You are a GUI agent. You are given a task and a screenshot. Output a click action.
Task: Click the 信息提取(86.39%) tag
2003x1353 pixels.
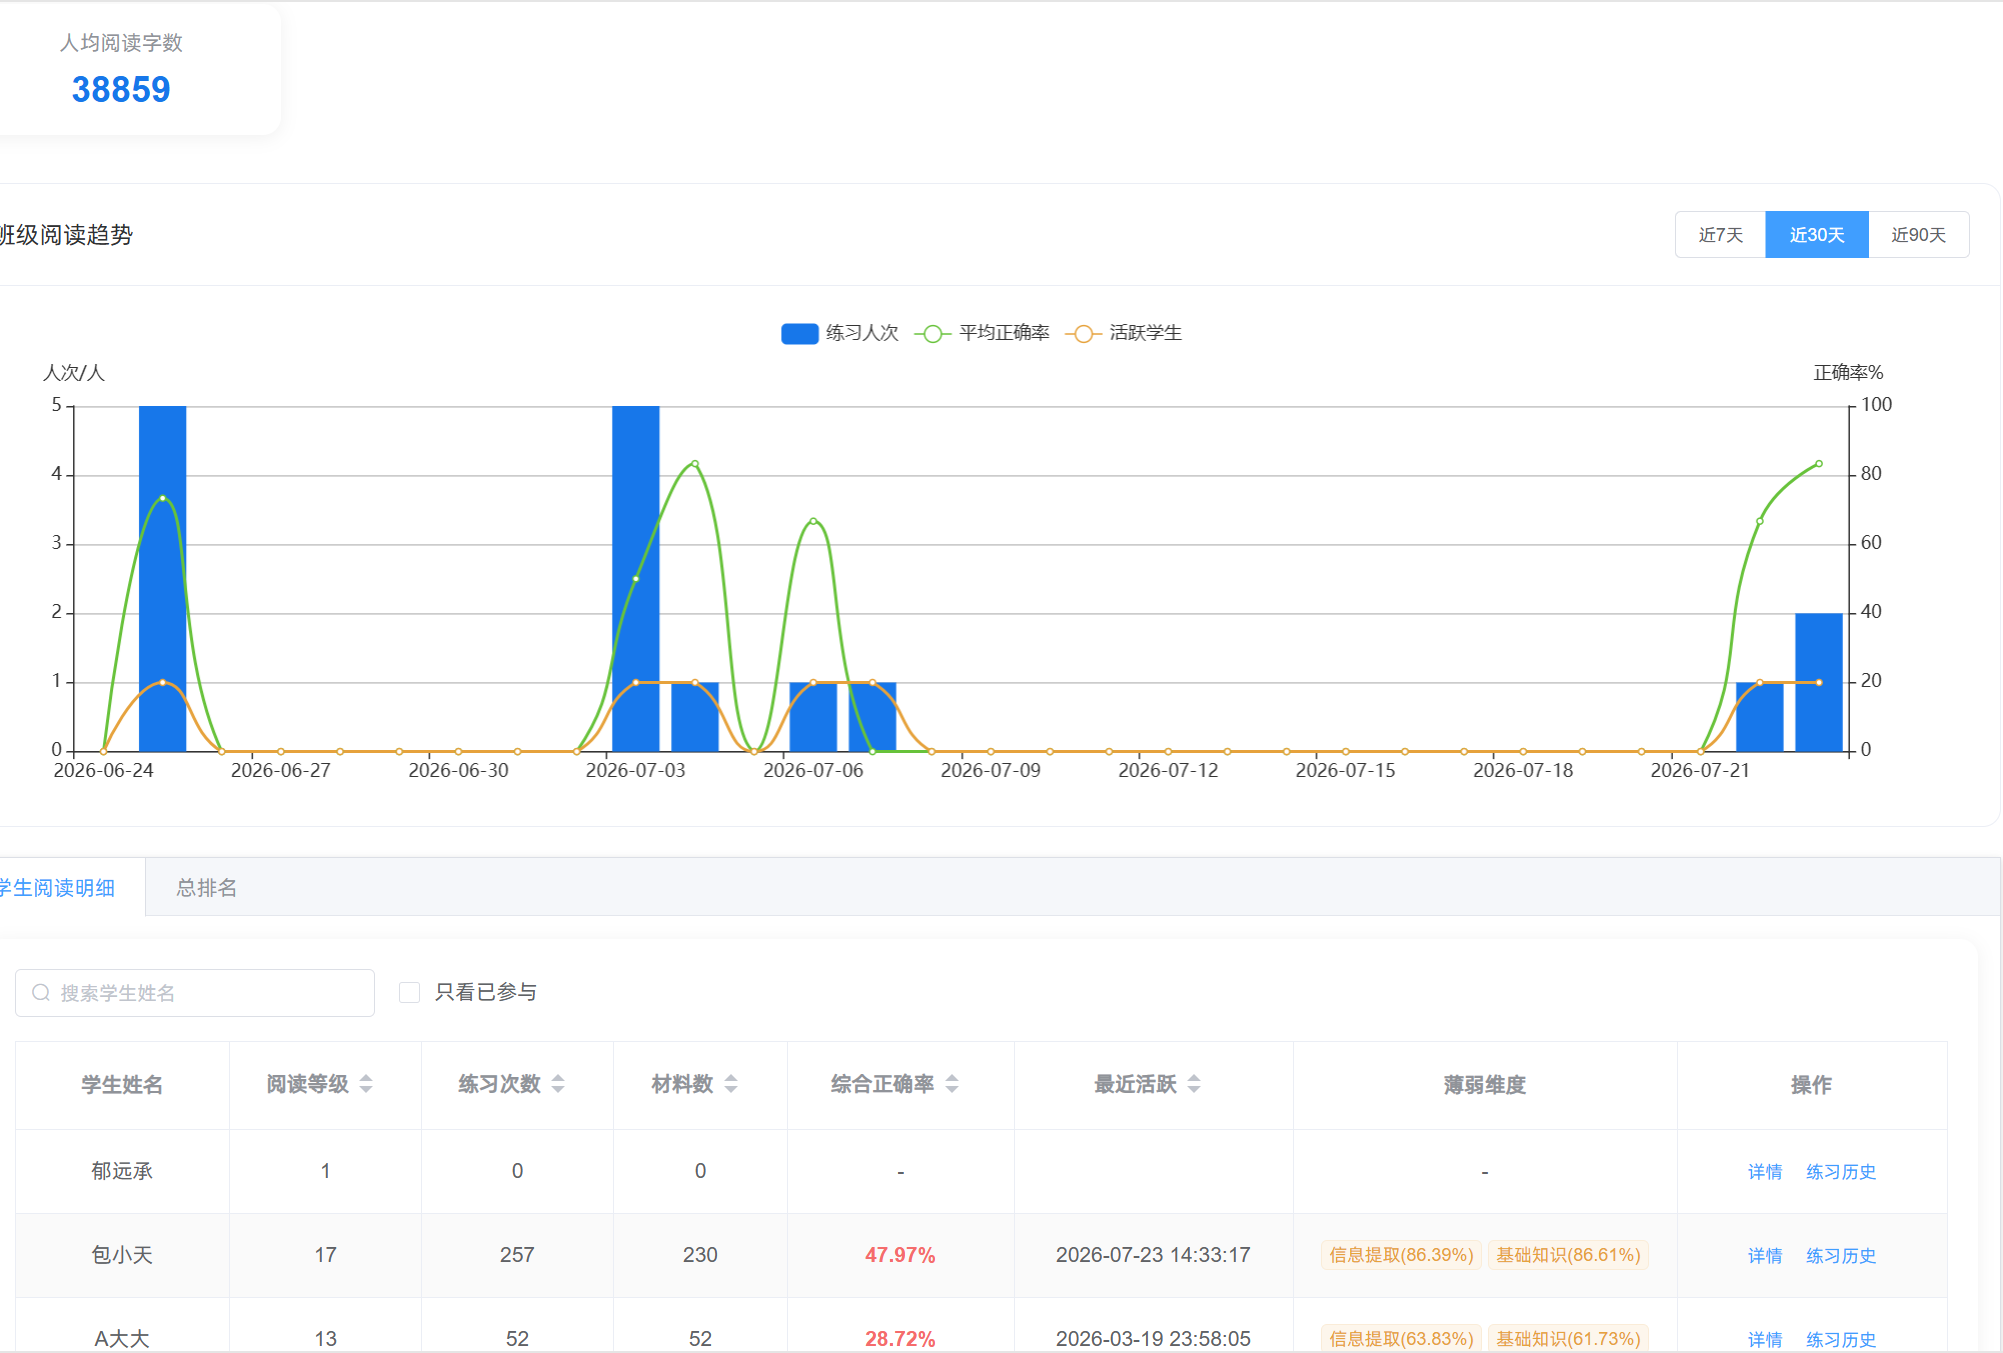click(x=1401, y=1255)
